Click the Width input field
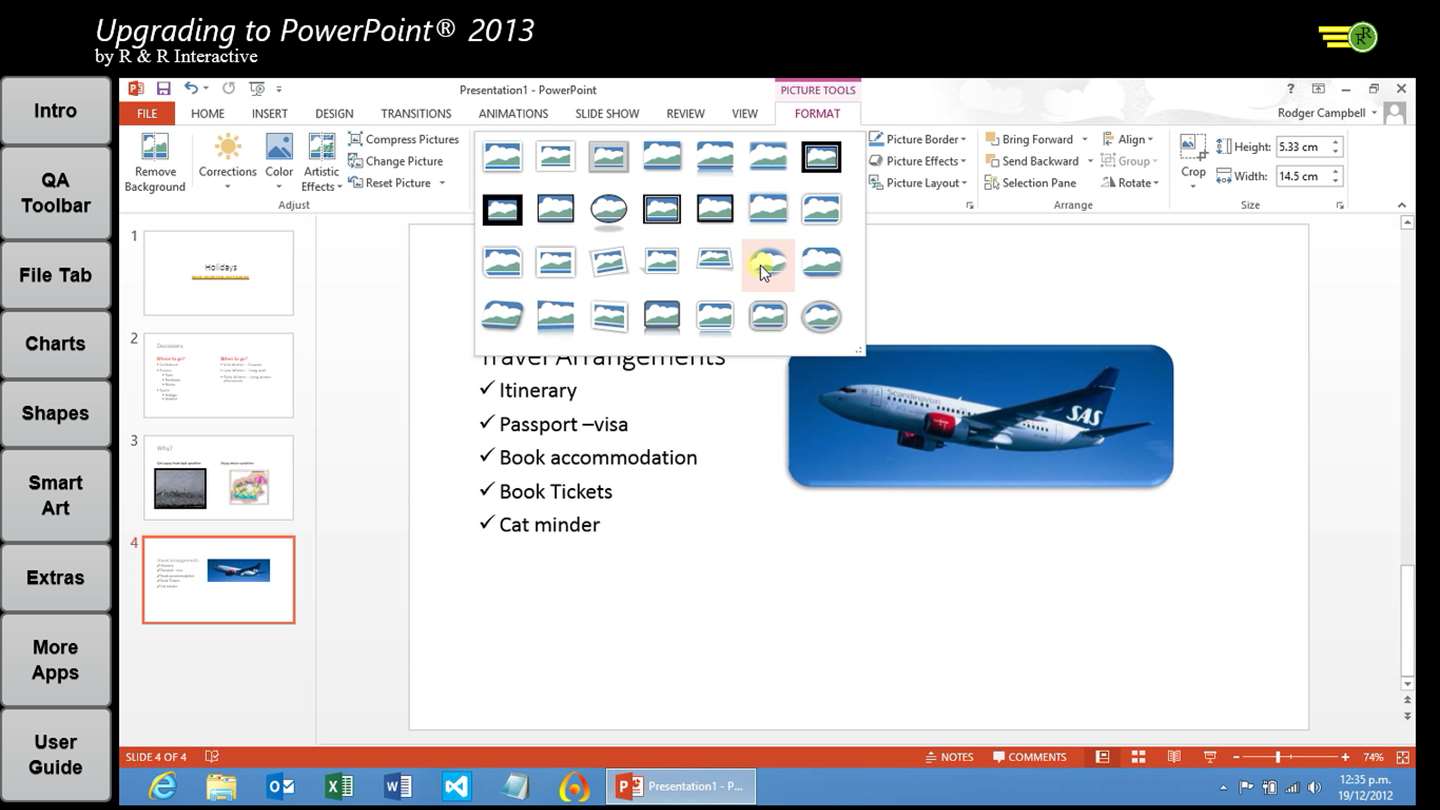 pos(1302,176)
